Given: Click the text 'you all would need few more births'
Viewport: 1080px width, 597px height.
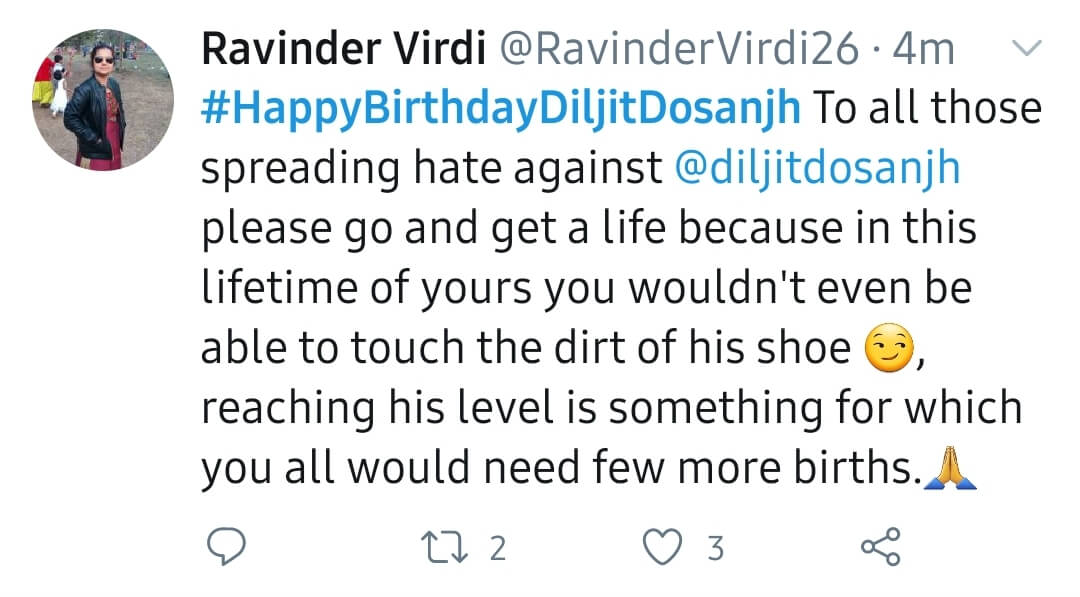Looking at the screenshot, I should tap(560, 470).
